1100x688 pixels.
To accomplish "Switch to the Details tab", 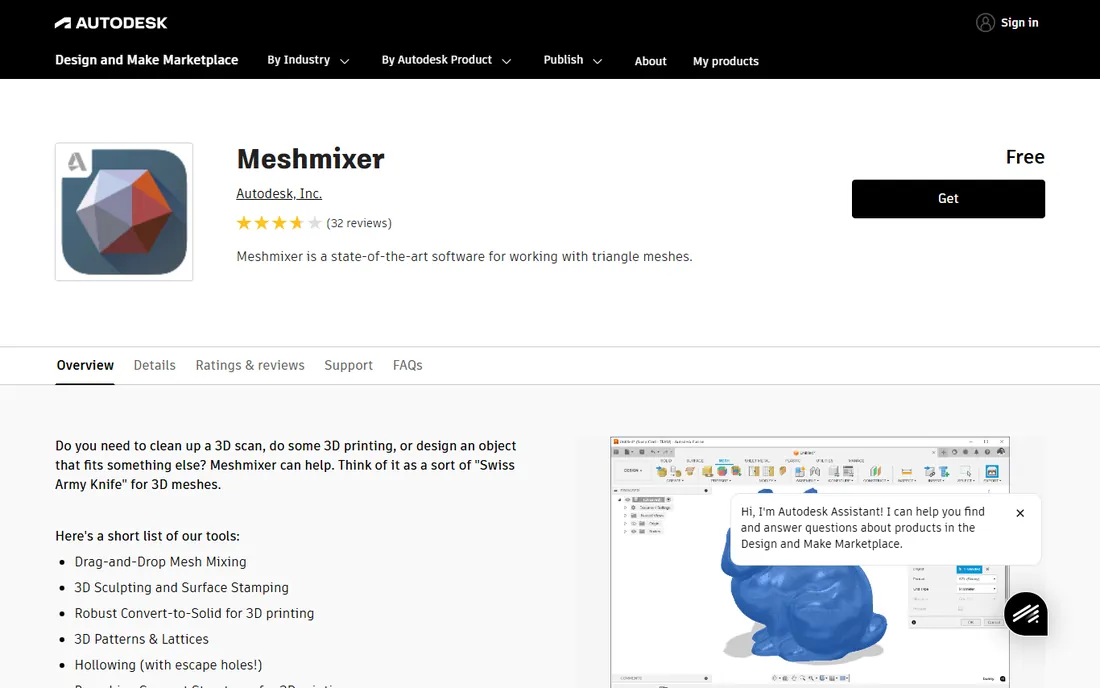I will [x=154, y=365].
